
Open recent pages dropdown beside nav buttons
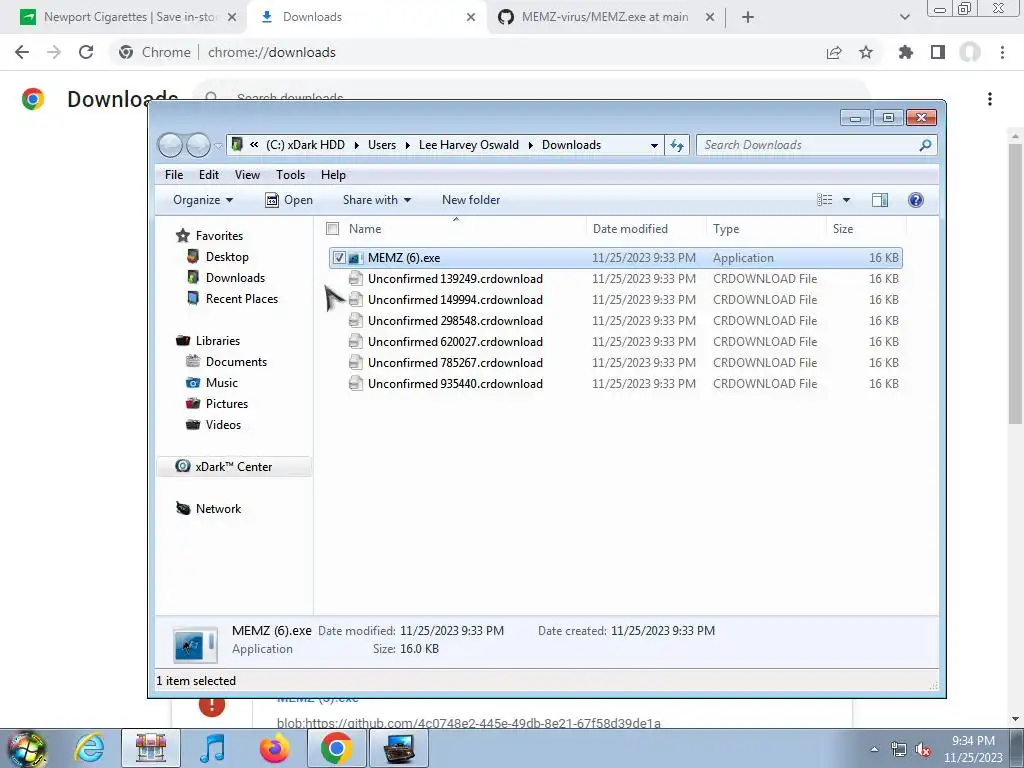pyautogui.click(x=218, y=145)
